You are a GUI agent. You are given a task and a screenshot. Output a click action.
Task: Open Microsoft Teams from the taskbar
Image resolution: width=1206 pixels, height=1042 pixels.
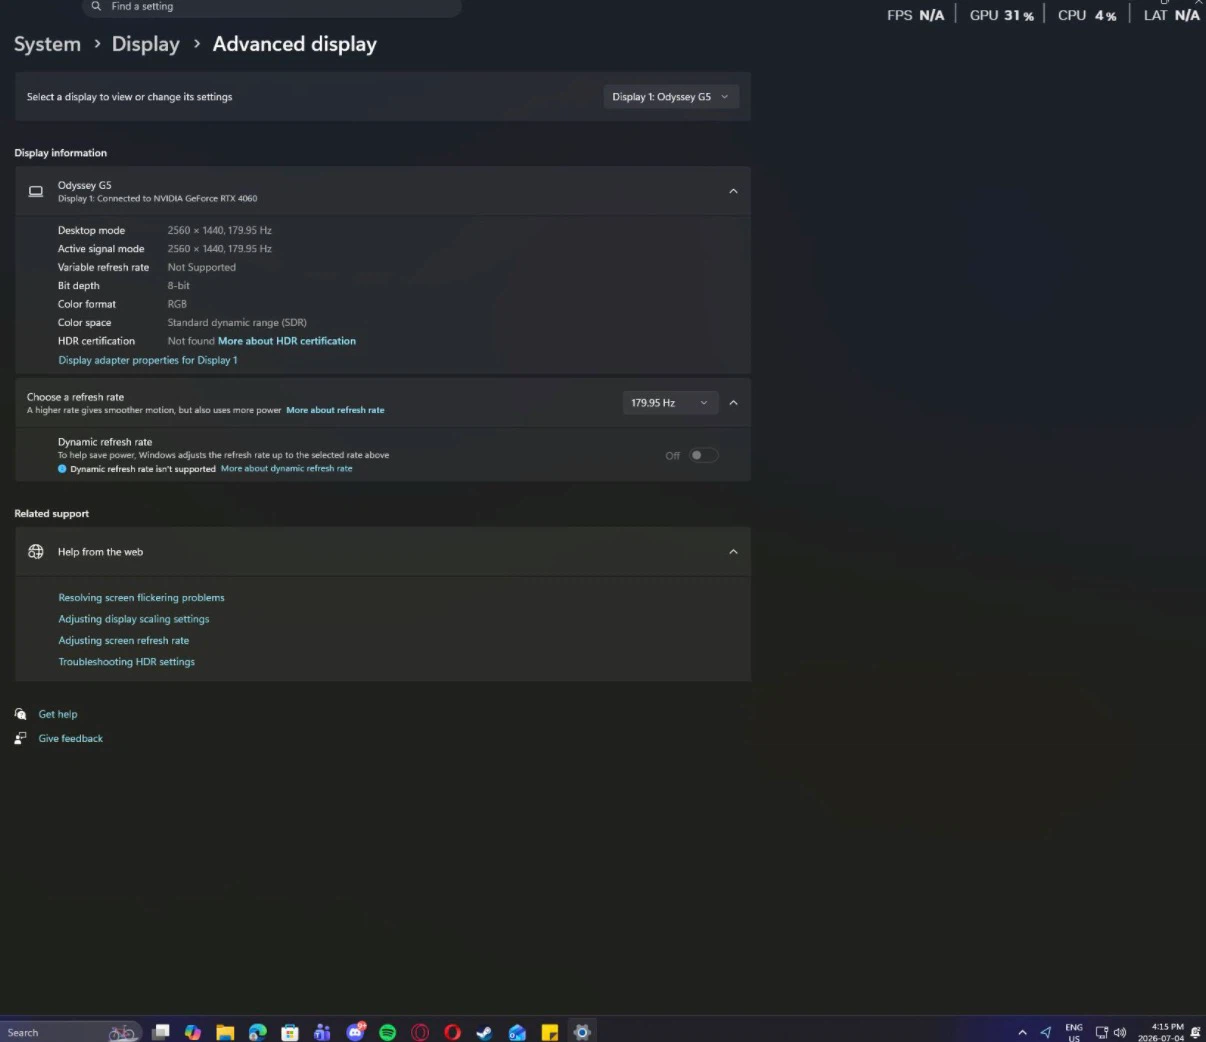(322, 1032)
